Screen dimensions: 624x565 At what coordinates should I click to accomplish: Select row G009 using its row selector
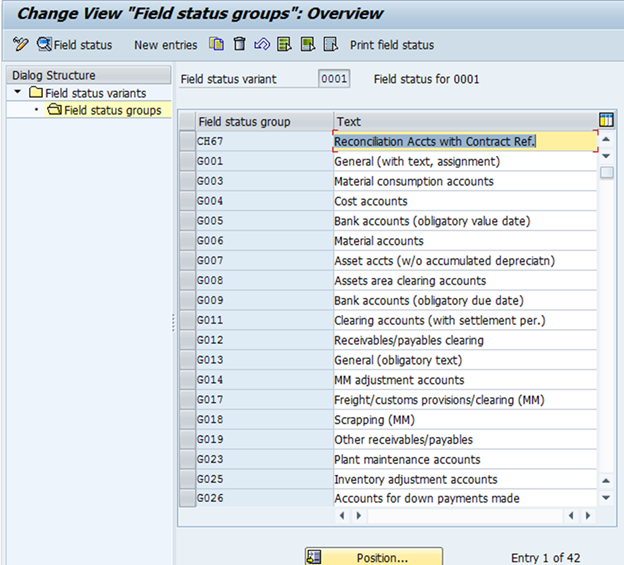tap(187, 300)
